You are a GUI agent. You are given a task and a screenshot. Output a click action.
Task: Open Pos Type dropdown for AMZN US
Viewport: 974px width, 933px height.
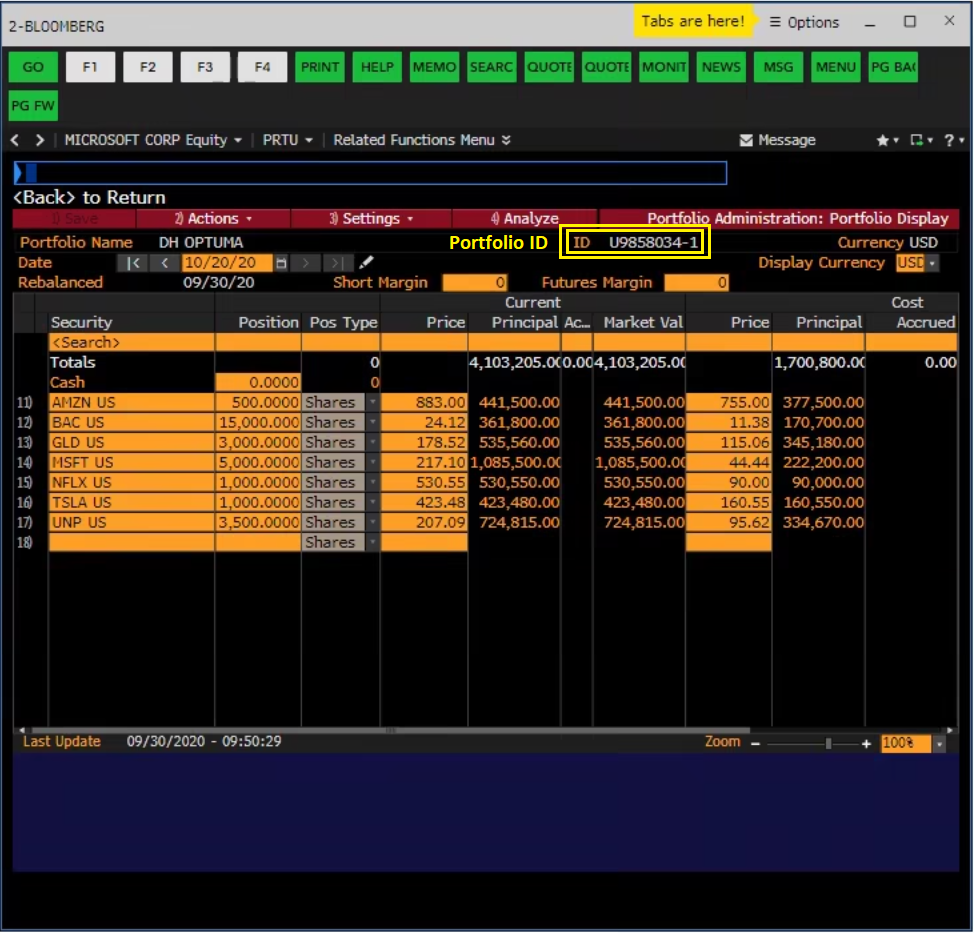click(372, 403)
